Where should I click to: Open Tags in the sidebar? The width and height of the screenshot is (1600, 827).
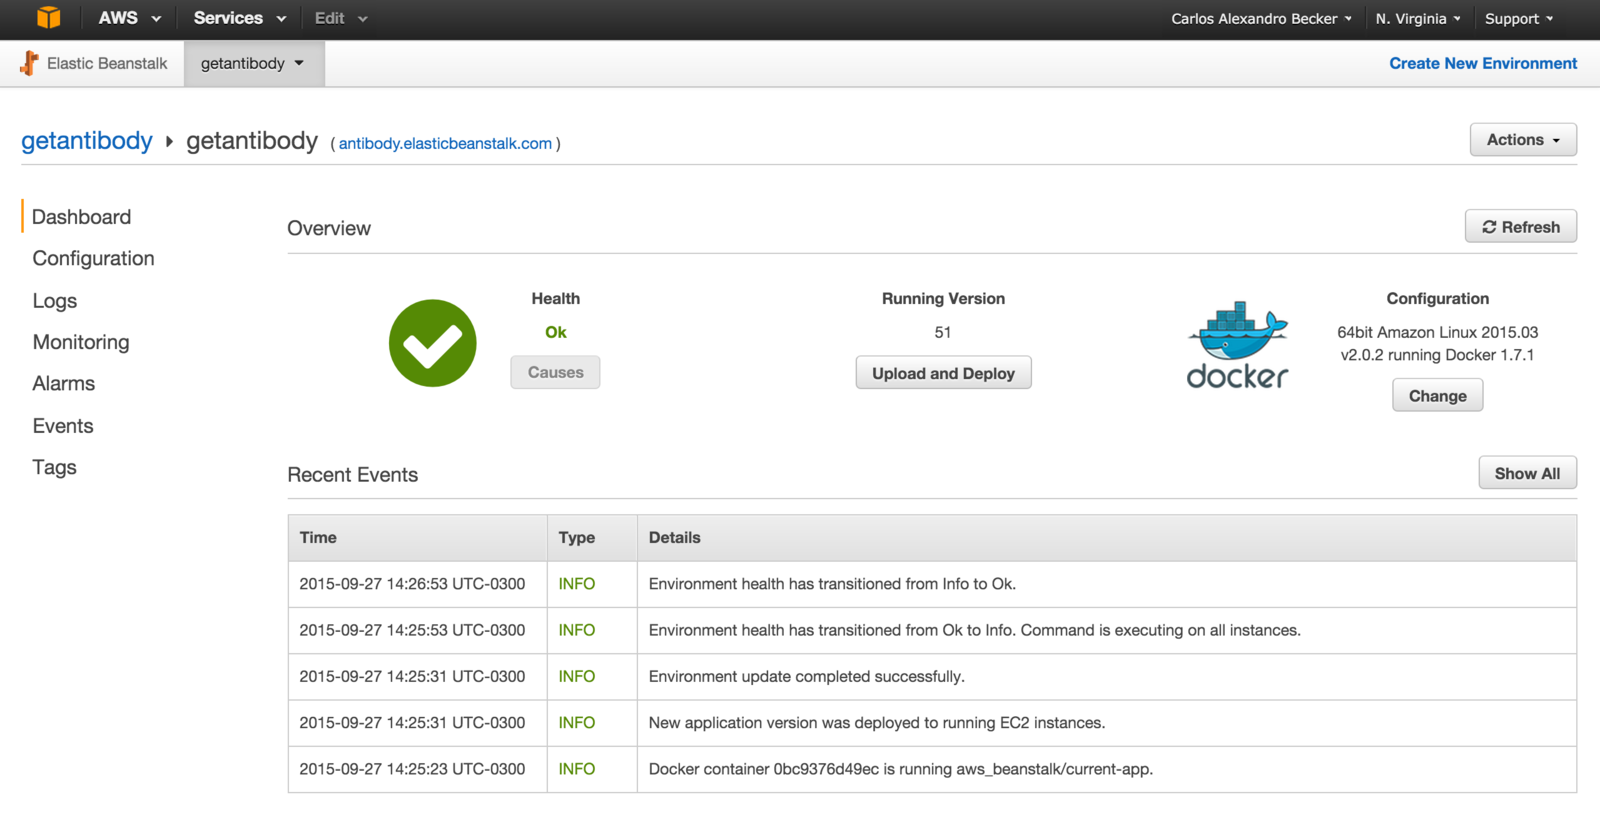55,467
